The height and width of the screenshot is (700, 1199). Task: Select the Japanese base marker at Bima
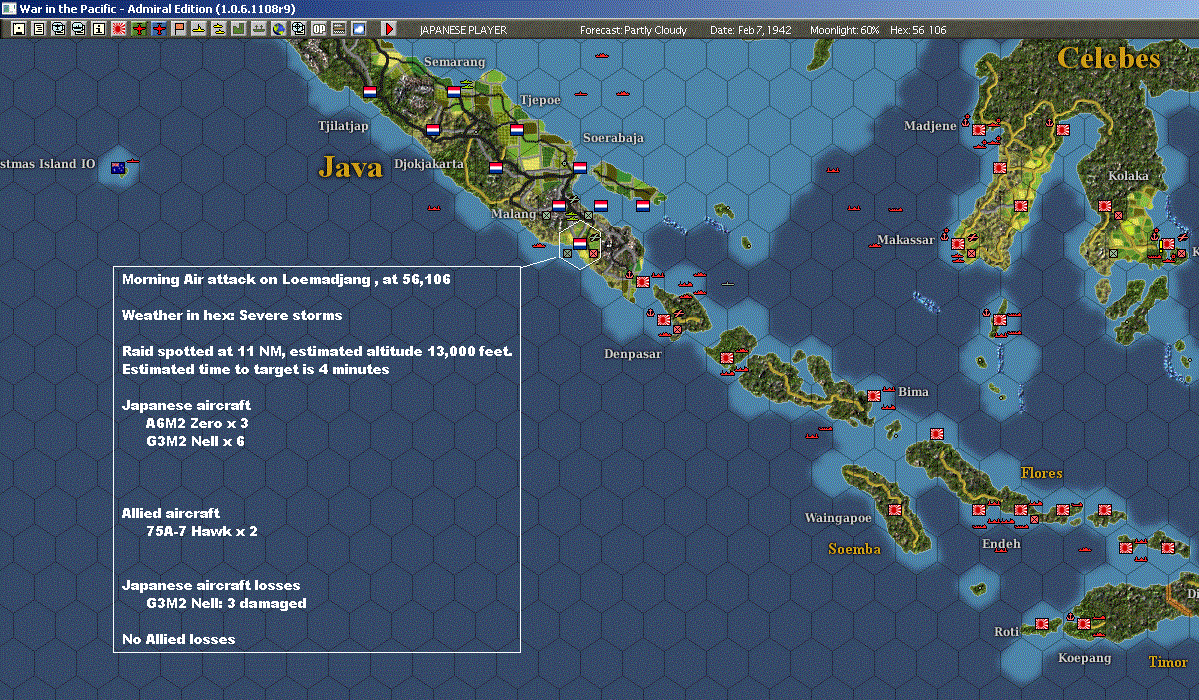click(x=874, y=396)
